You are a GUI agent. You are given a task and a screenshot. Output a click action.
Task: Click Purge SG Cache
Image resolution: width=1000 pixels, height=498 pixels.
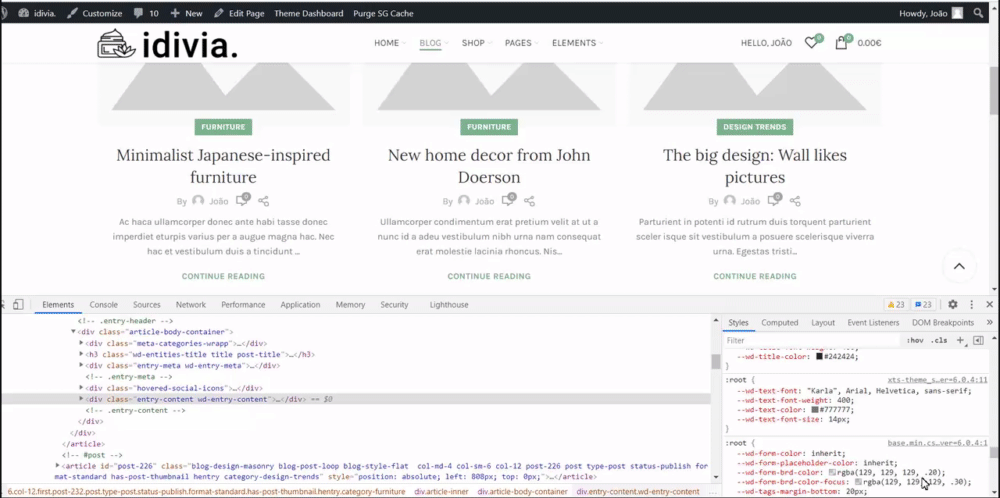[383, 13]
